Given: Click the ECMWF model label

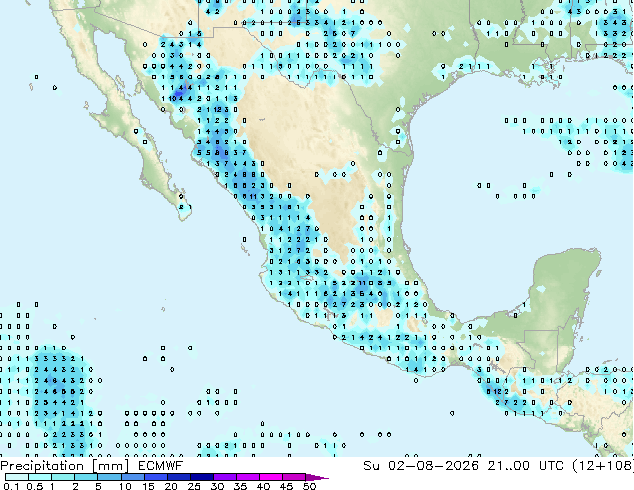Looking at the screenshot, I should click(161, 466).
